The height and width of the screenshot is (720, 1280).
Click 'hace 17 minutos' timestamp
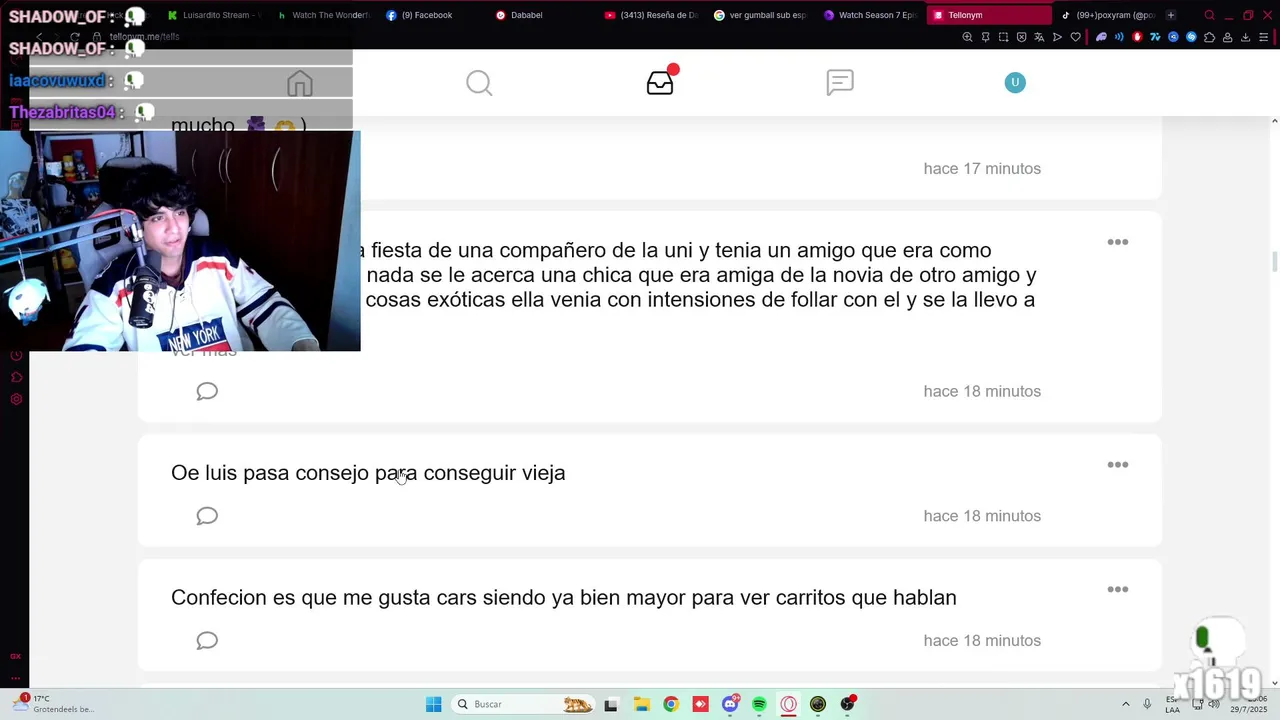[982, 169]
